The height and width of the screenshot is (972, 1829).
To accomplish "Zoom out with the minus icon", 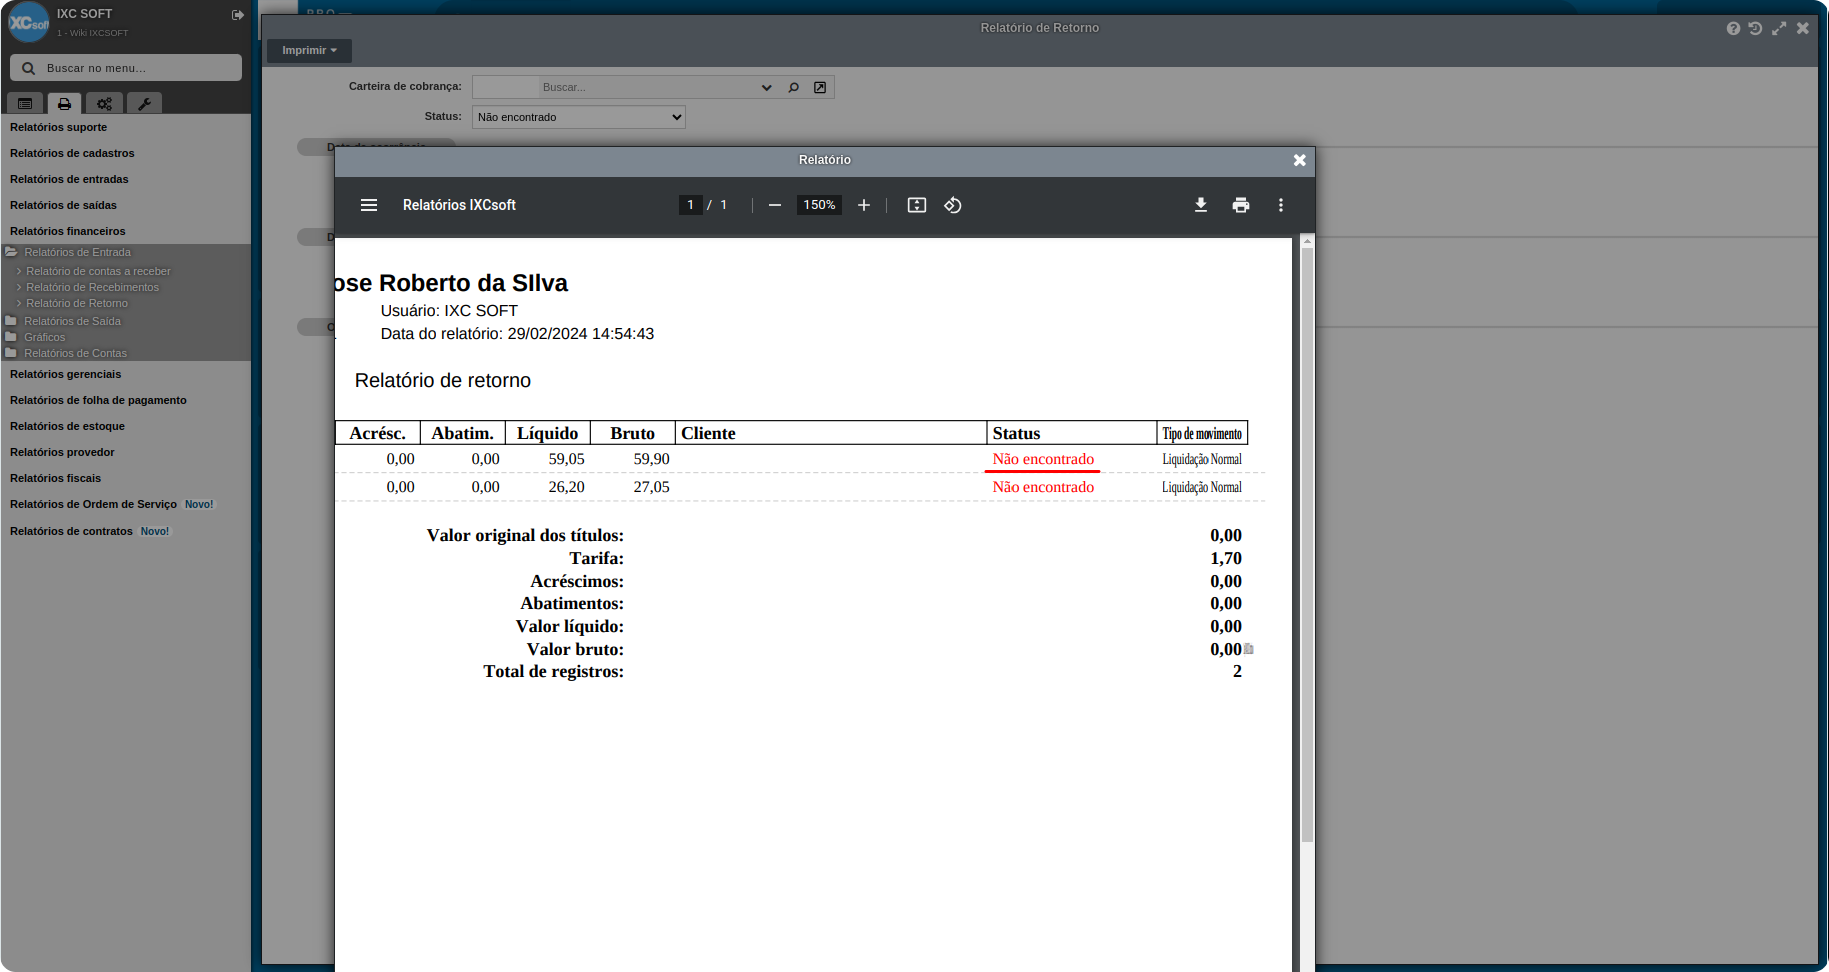I will click(775, 205).
